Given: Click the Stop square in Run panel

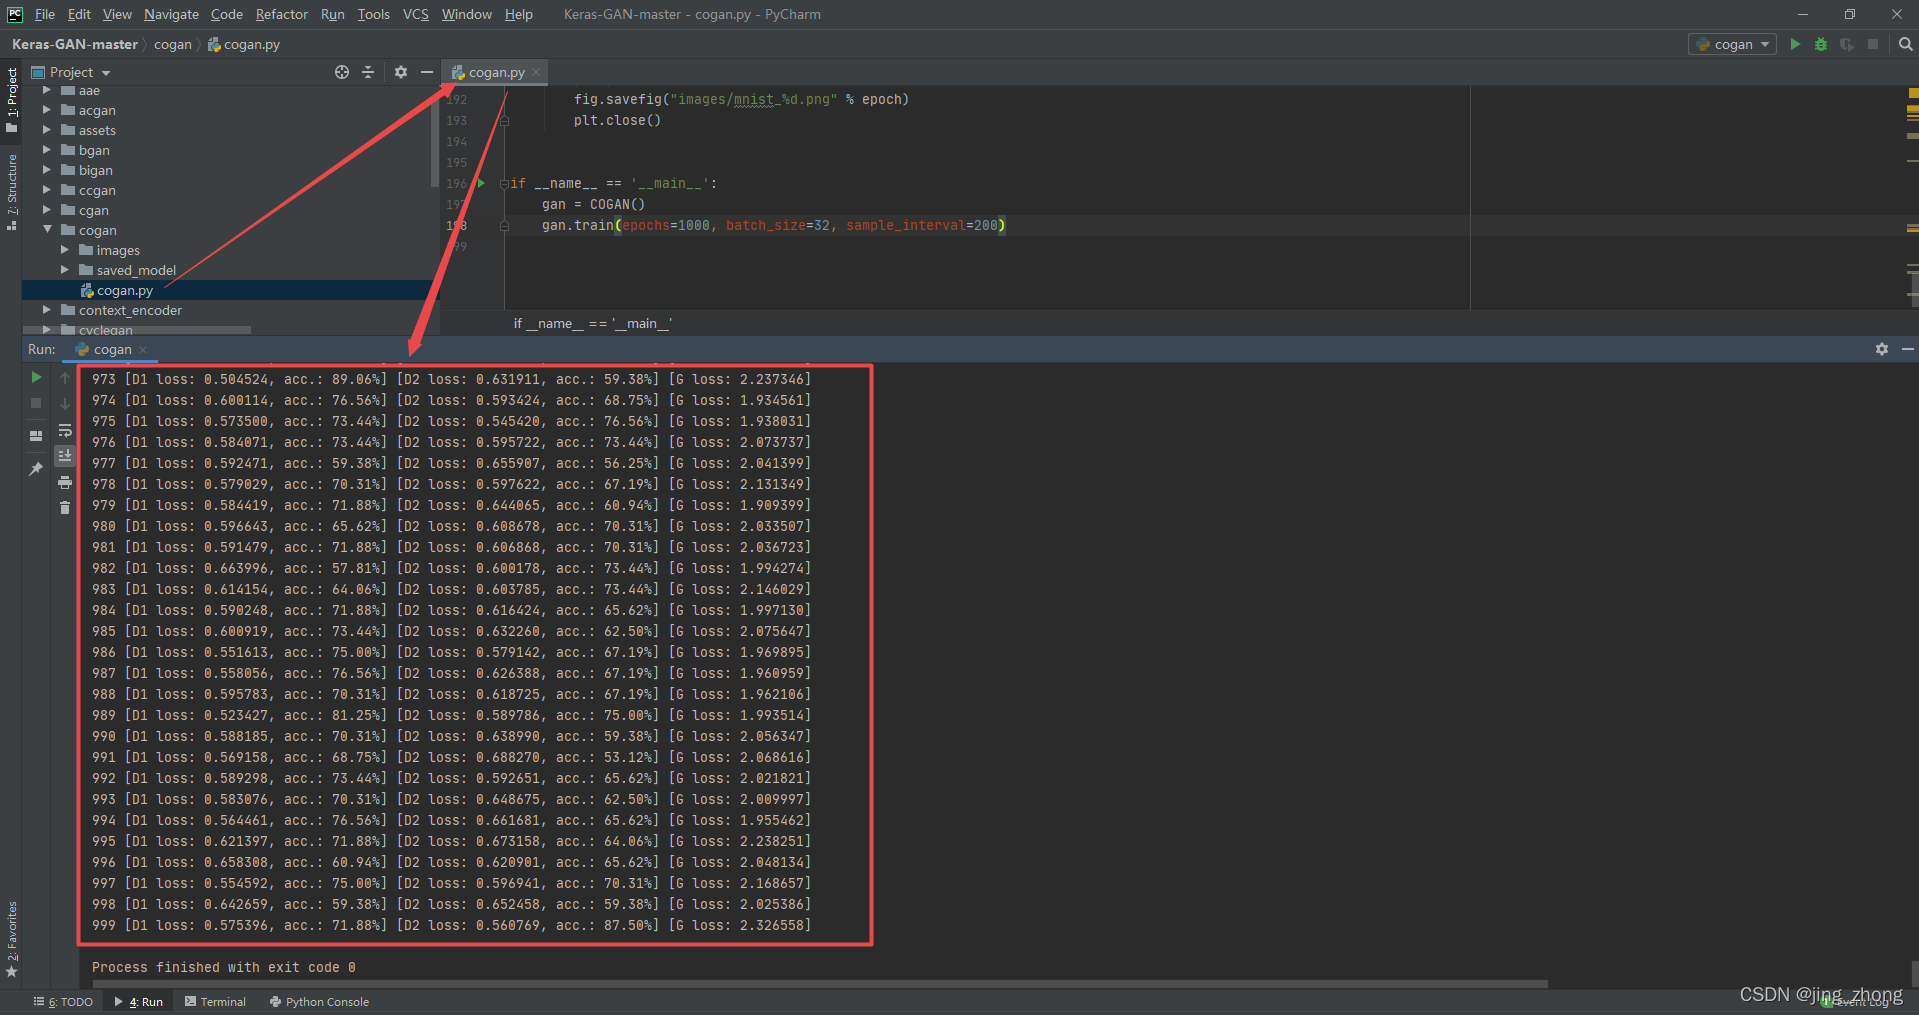Looking at the screenshot, I should pyautogui.click(x=36, y=403).
